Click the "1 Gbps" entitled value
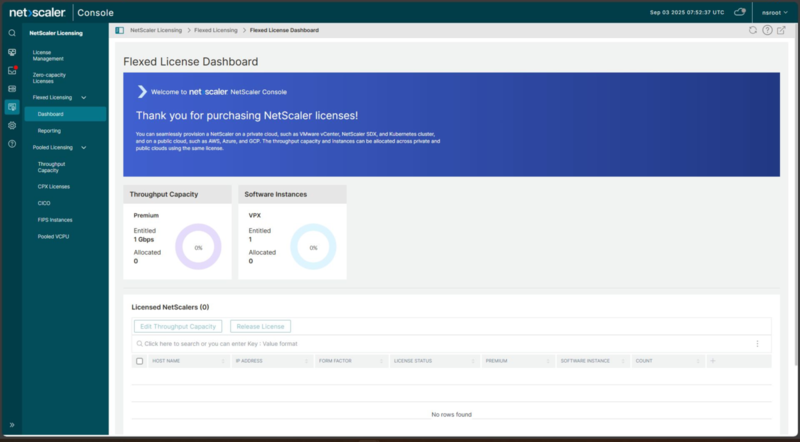This screenshot has height=442, width=800. click(x=144, y=239)
